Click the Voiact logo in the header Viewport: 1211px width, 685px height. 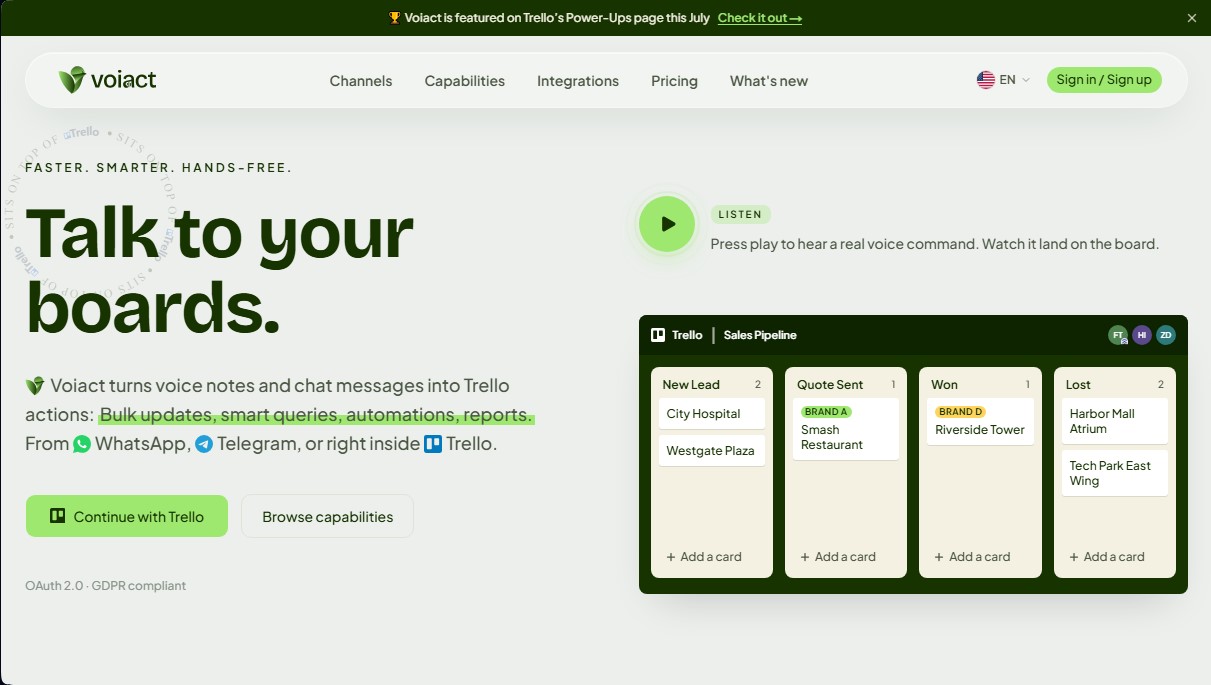coord(107,80)
